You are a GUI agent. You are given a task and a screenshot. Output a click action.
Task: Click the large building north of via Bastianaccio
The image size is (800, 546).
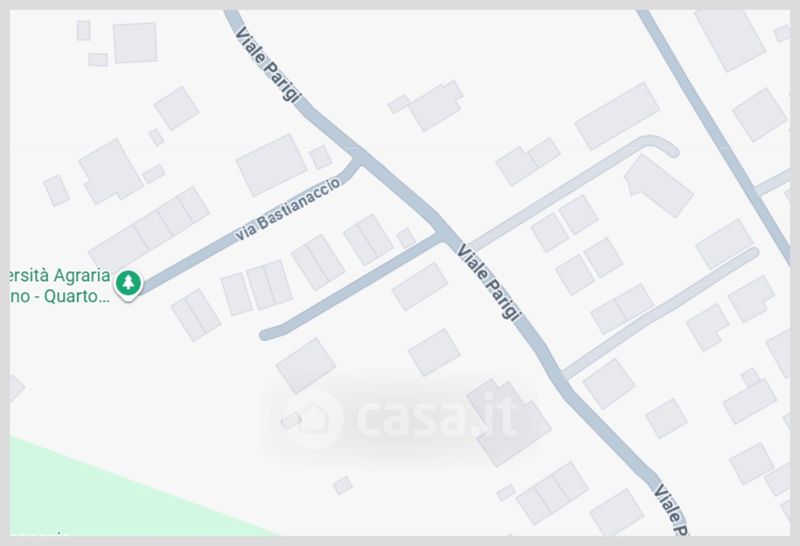click(x=271, y=164)
